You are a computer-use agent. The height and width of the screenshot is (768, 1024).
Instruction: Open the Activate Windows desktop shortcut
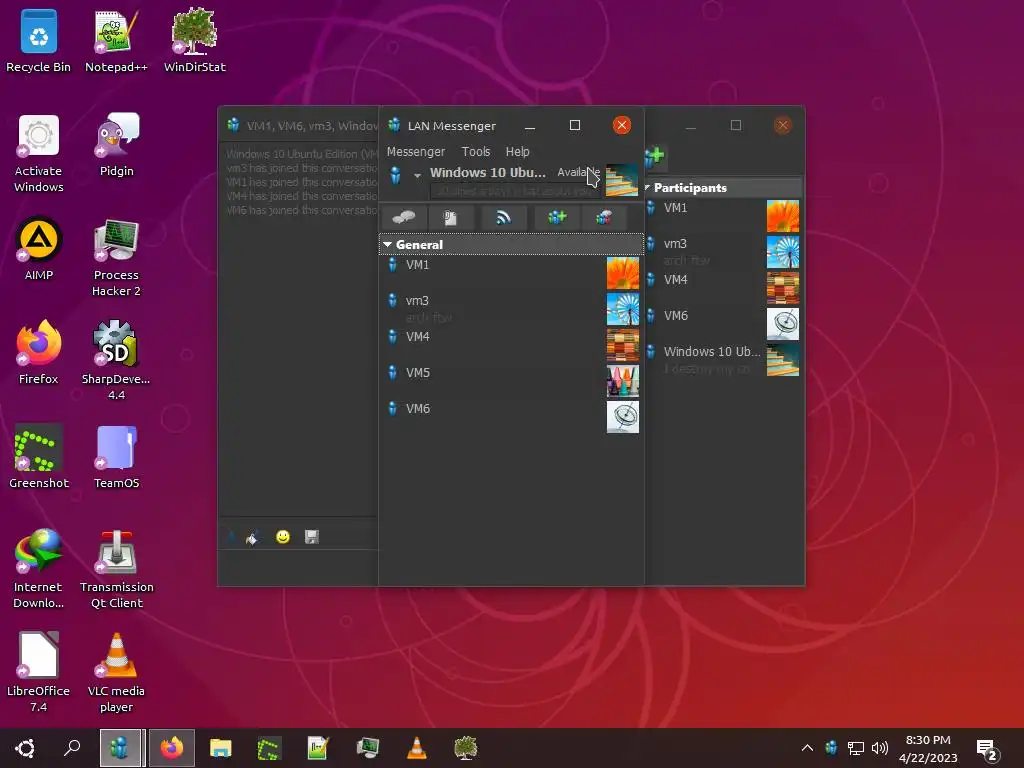point(39,153)
